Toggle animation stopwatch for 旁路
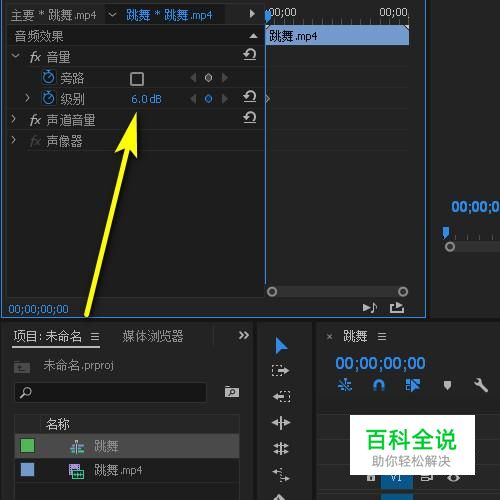This screenshot has height=500, width=500. (x=49, y=77)
